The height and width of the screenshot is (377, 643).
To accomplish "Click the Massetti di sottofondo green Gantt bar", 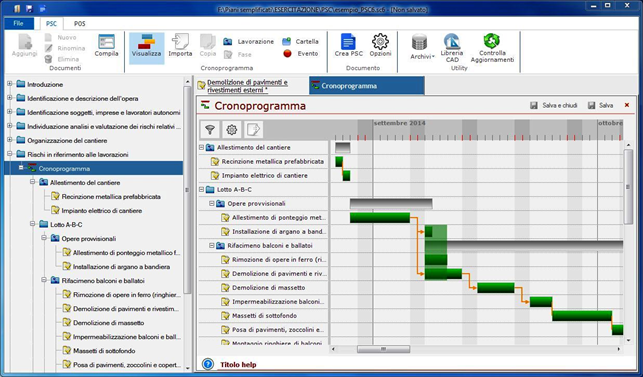I will click(582, 315).
